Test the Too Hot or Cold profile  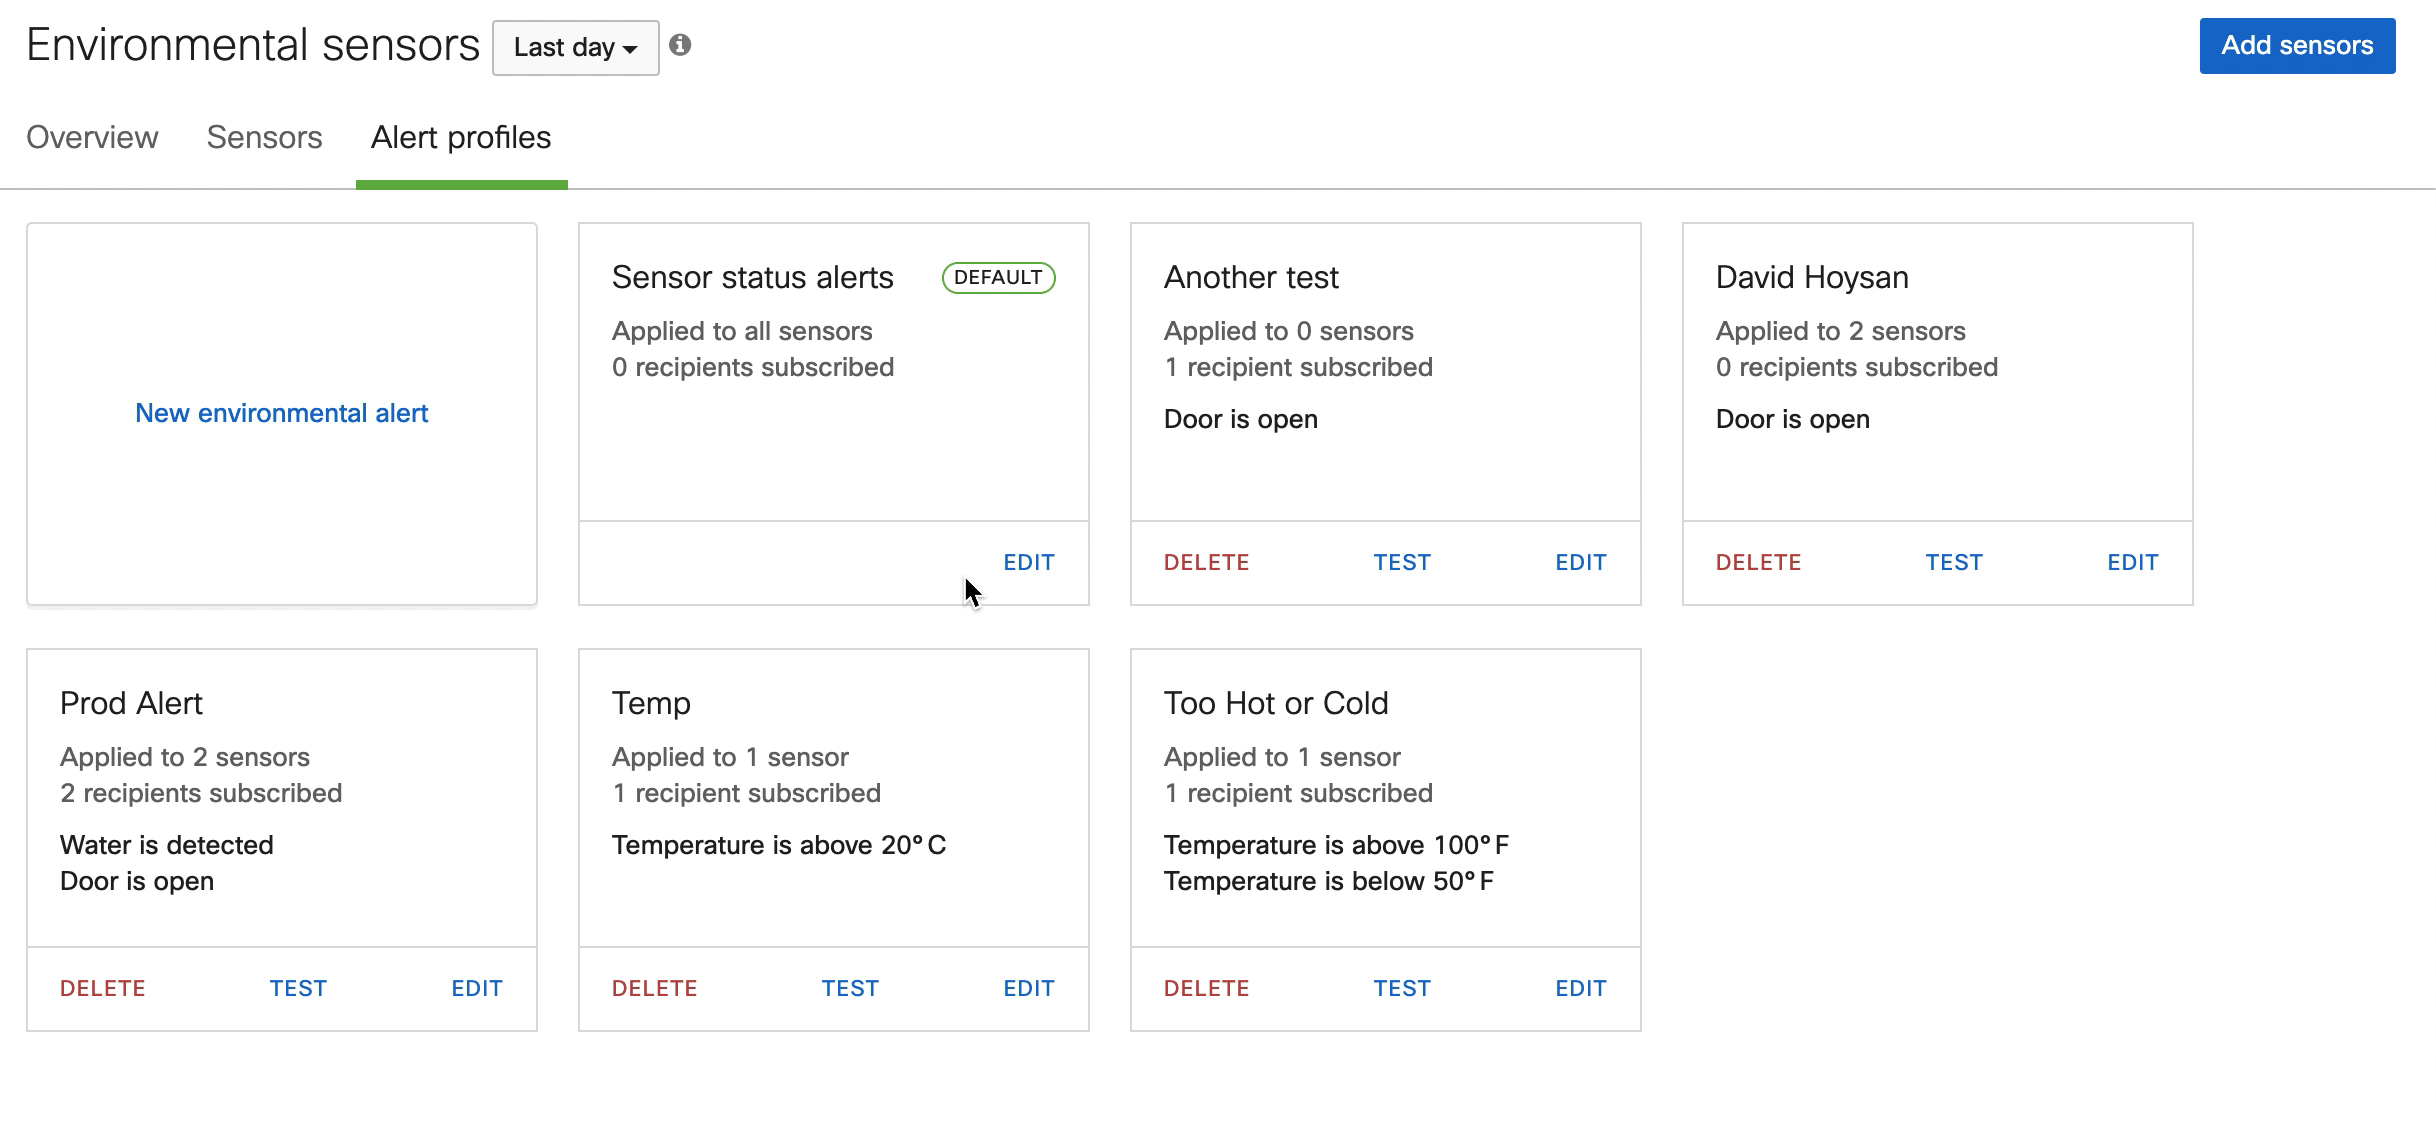coord(1401,987)
